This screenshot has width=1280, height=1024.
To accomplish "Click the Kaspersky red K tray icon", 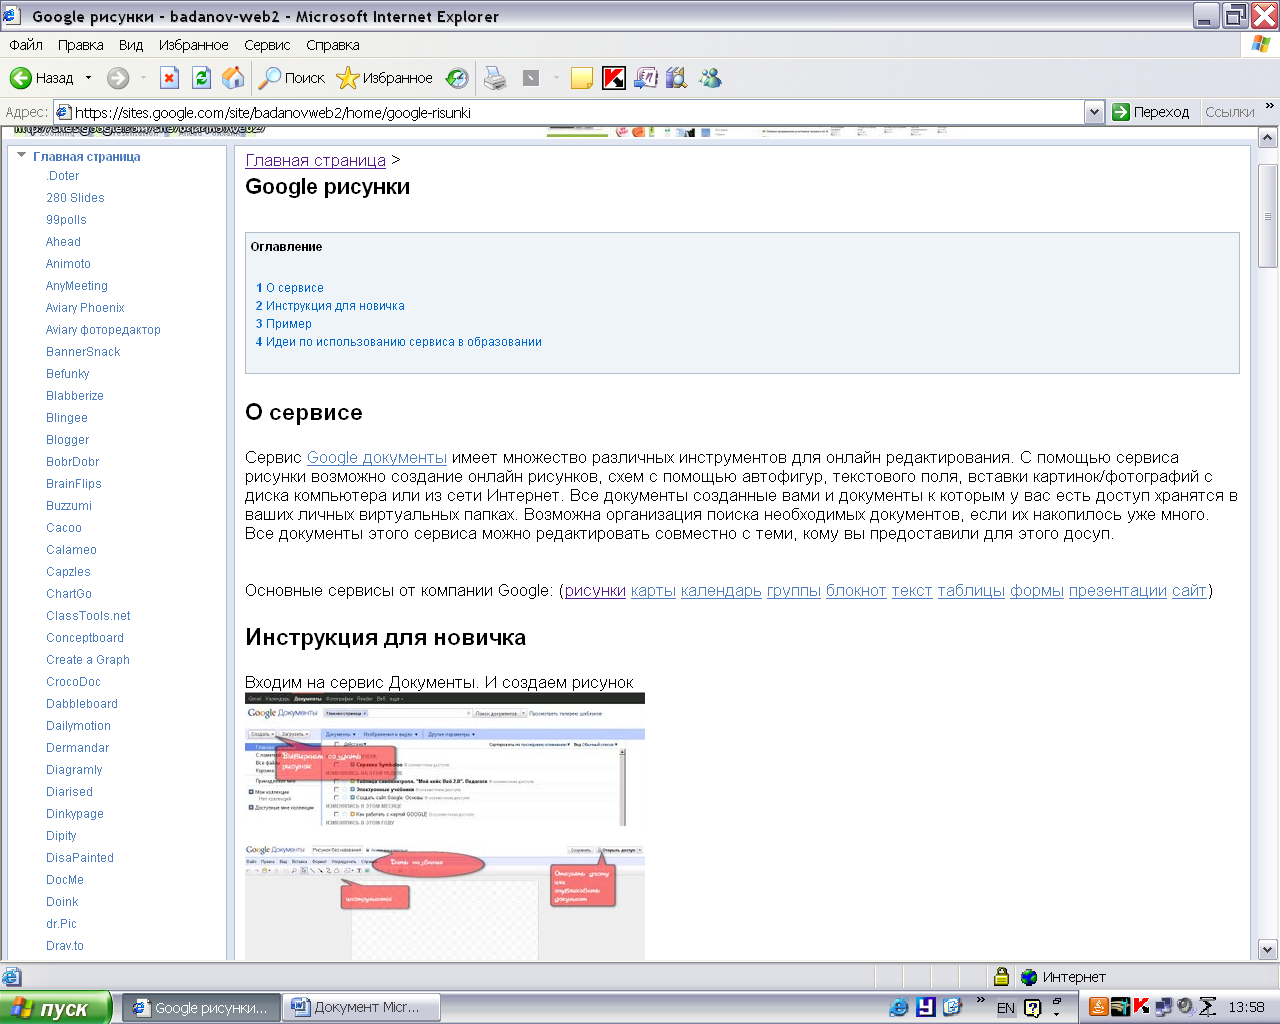I will pyautogui.click(x=1141, y=1007).
